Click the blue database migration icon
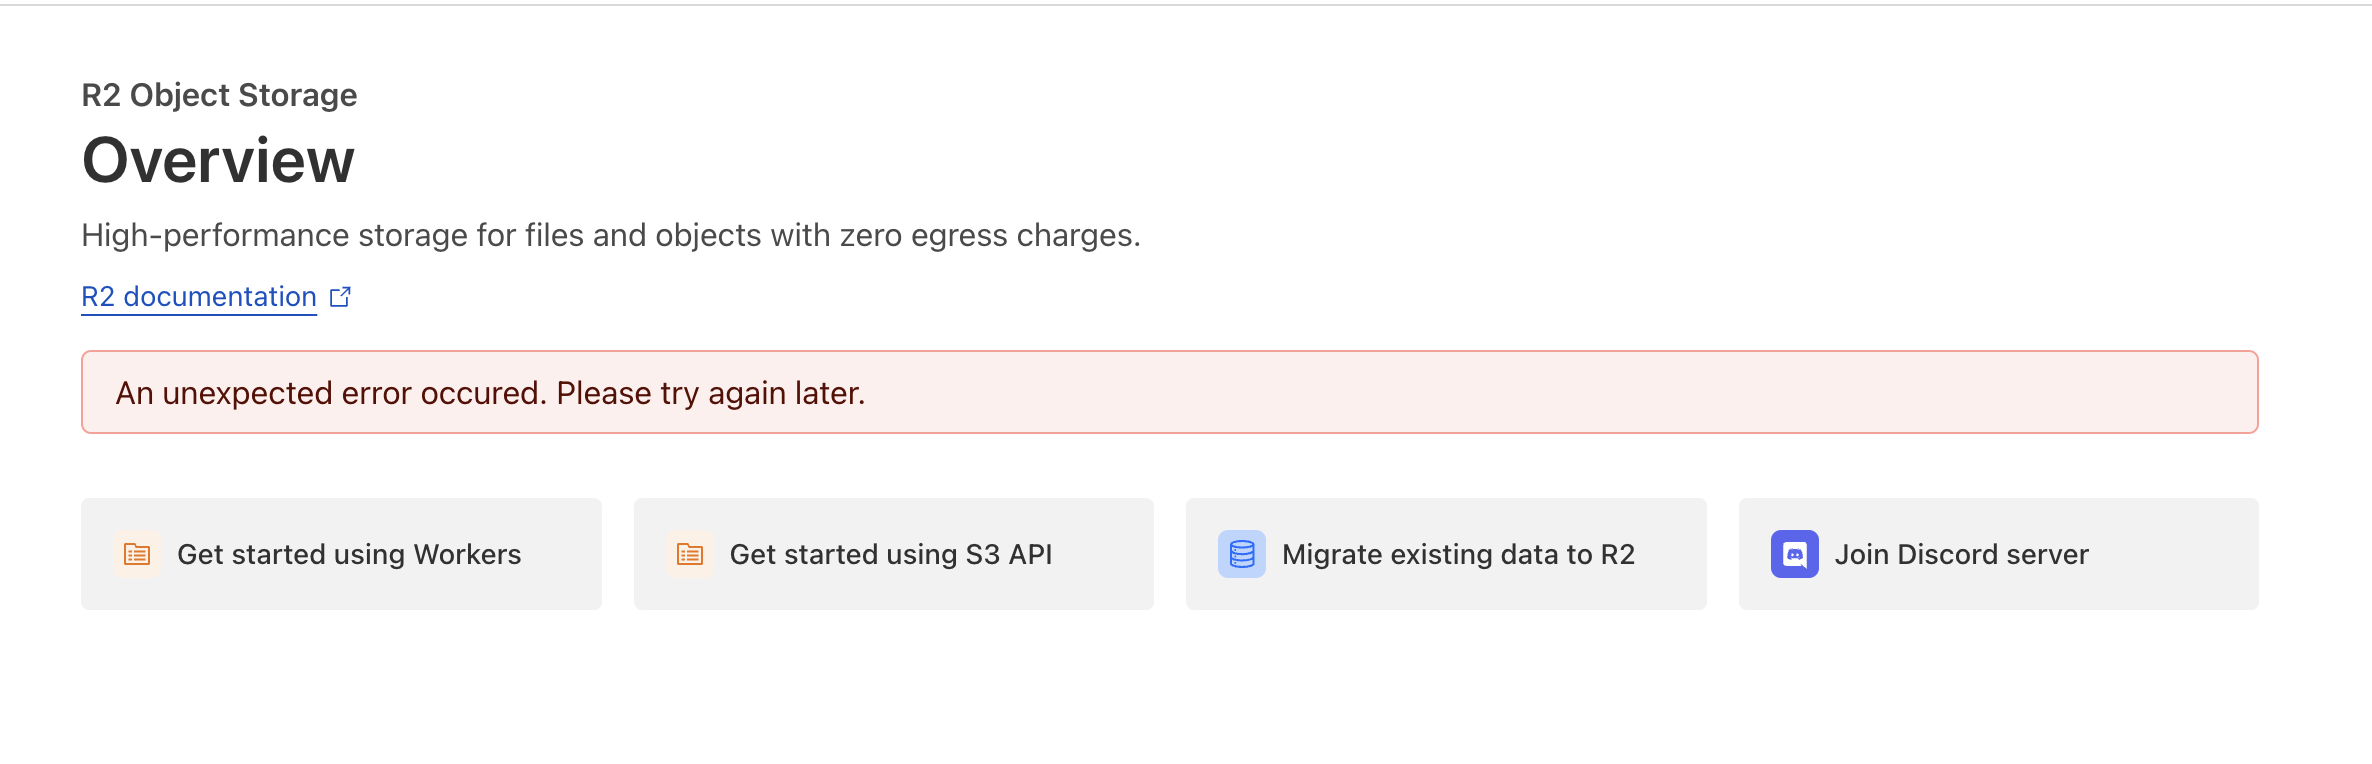Image resolution: width=2372 pixels, height=764 pixels. coord(1242,554)
